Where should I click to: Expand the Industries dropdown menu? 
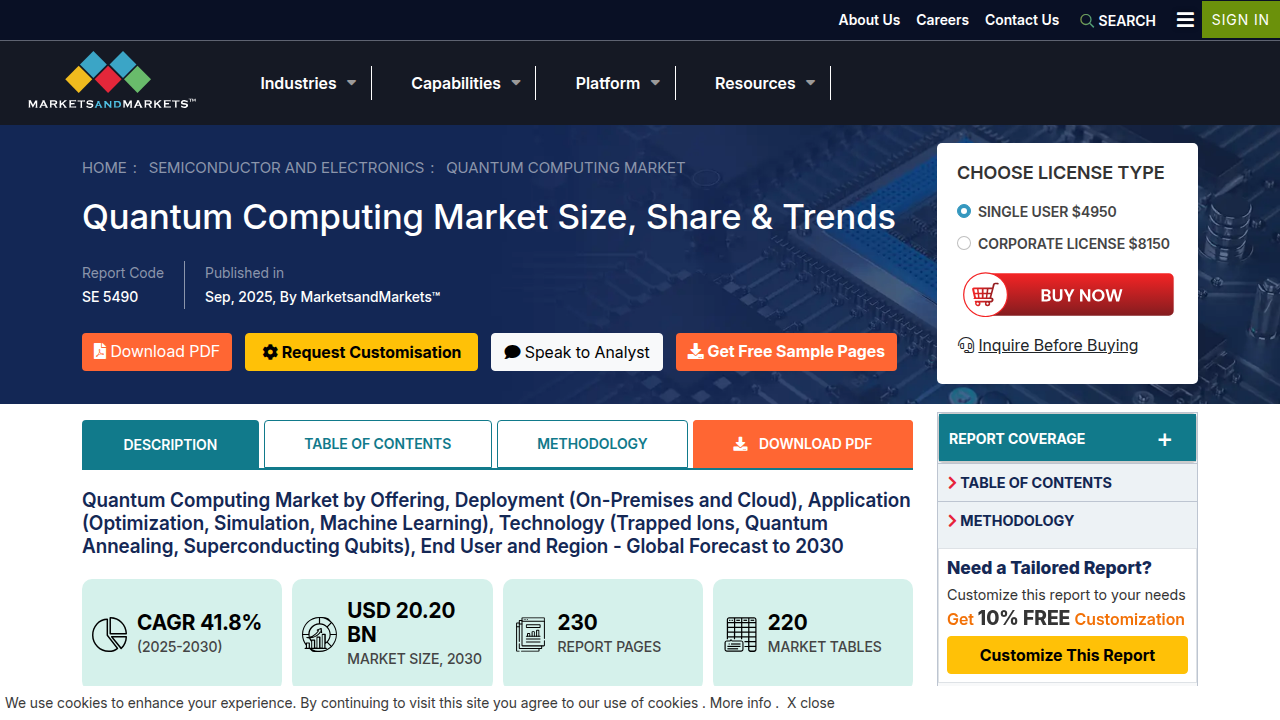[308, 83]
